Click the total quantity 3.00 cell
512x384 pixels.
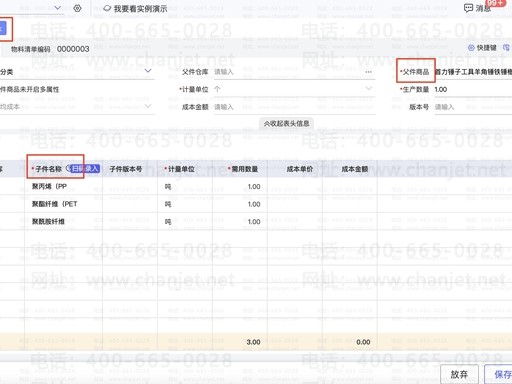pos(253,342)
